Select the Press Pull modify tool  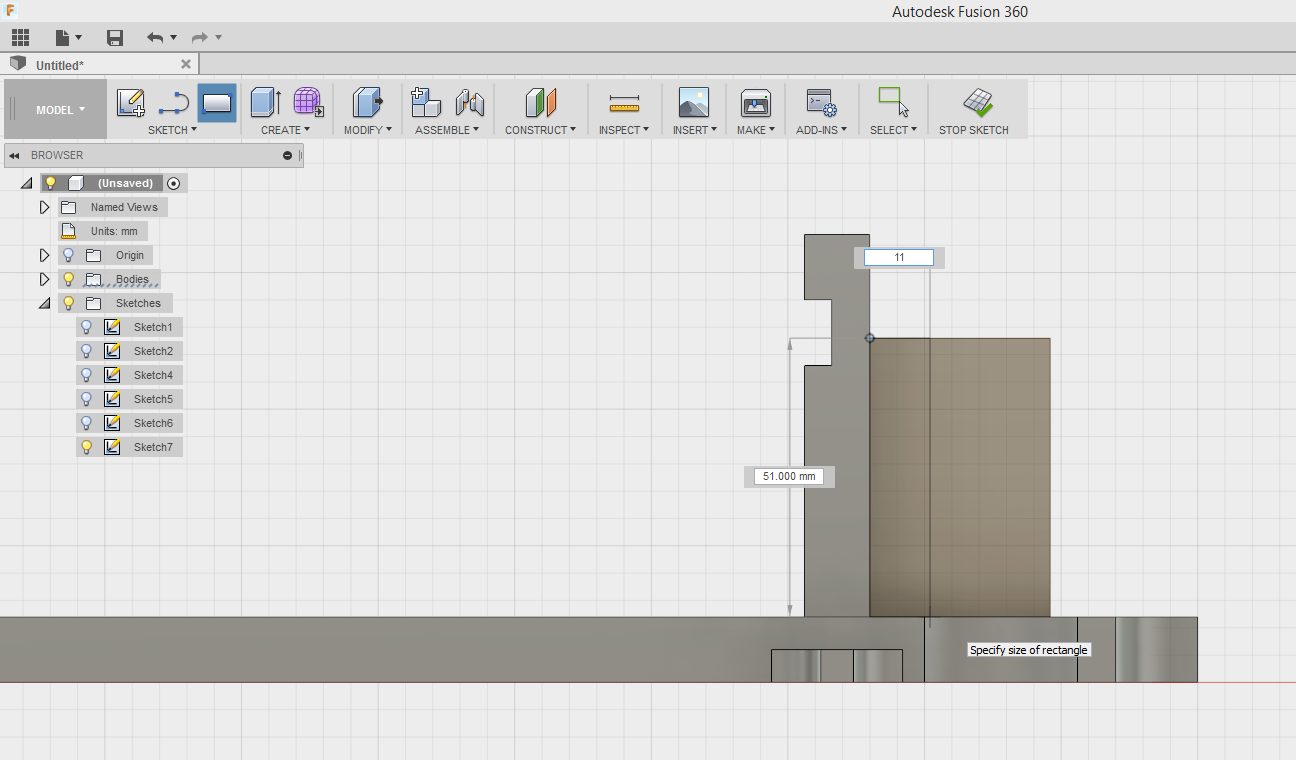(x=367, y=102)
